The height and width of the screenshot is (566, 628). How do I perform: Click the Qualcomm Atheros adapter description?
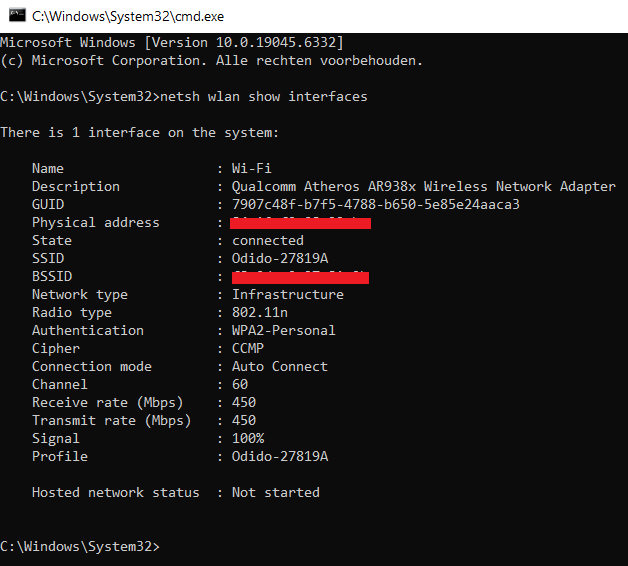[x=423, y=187]
